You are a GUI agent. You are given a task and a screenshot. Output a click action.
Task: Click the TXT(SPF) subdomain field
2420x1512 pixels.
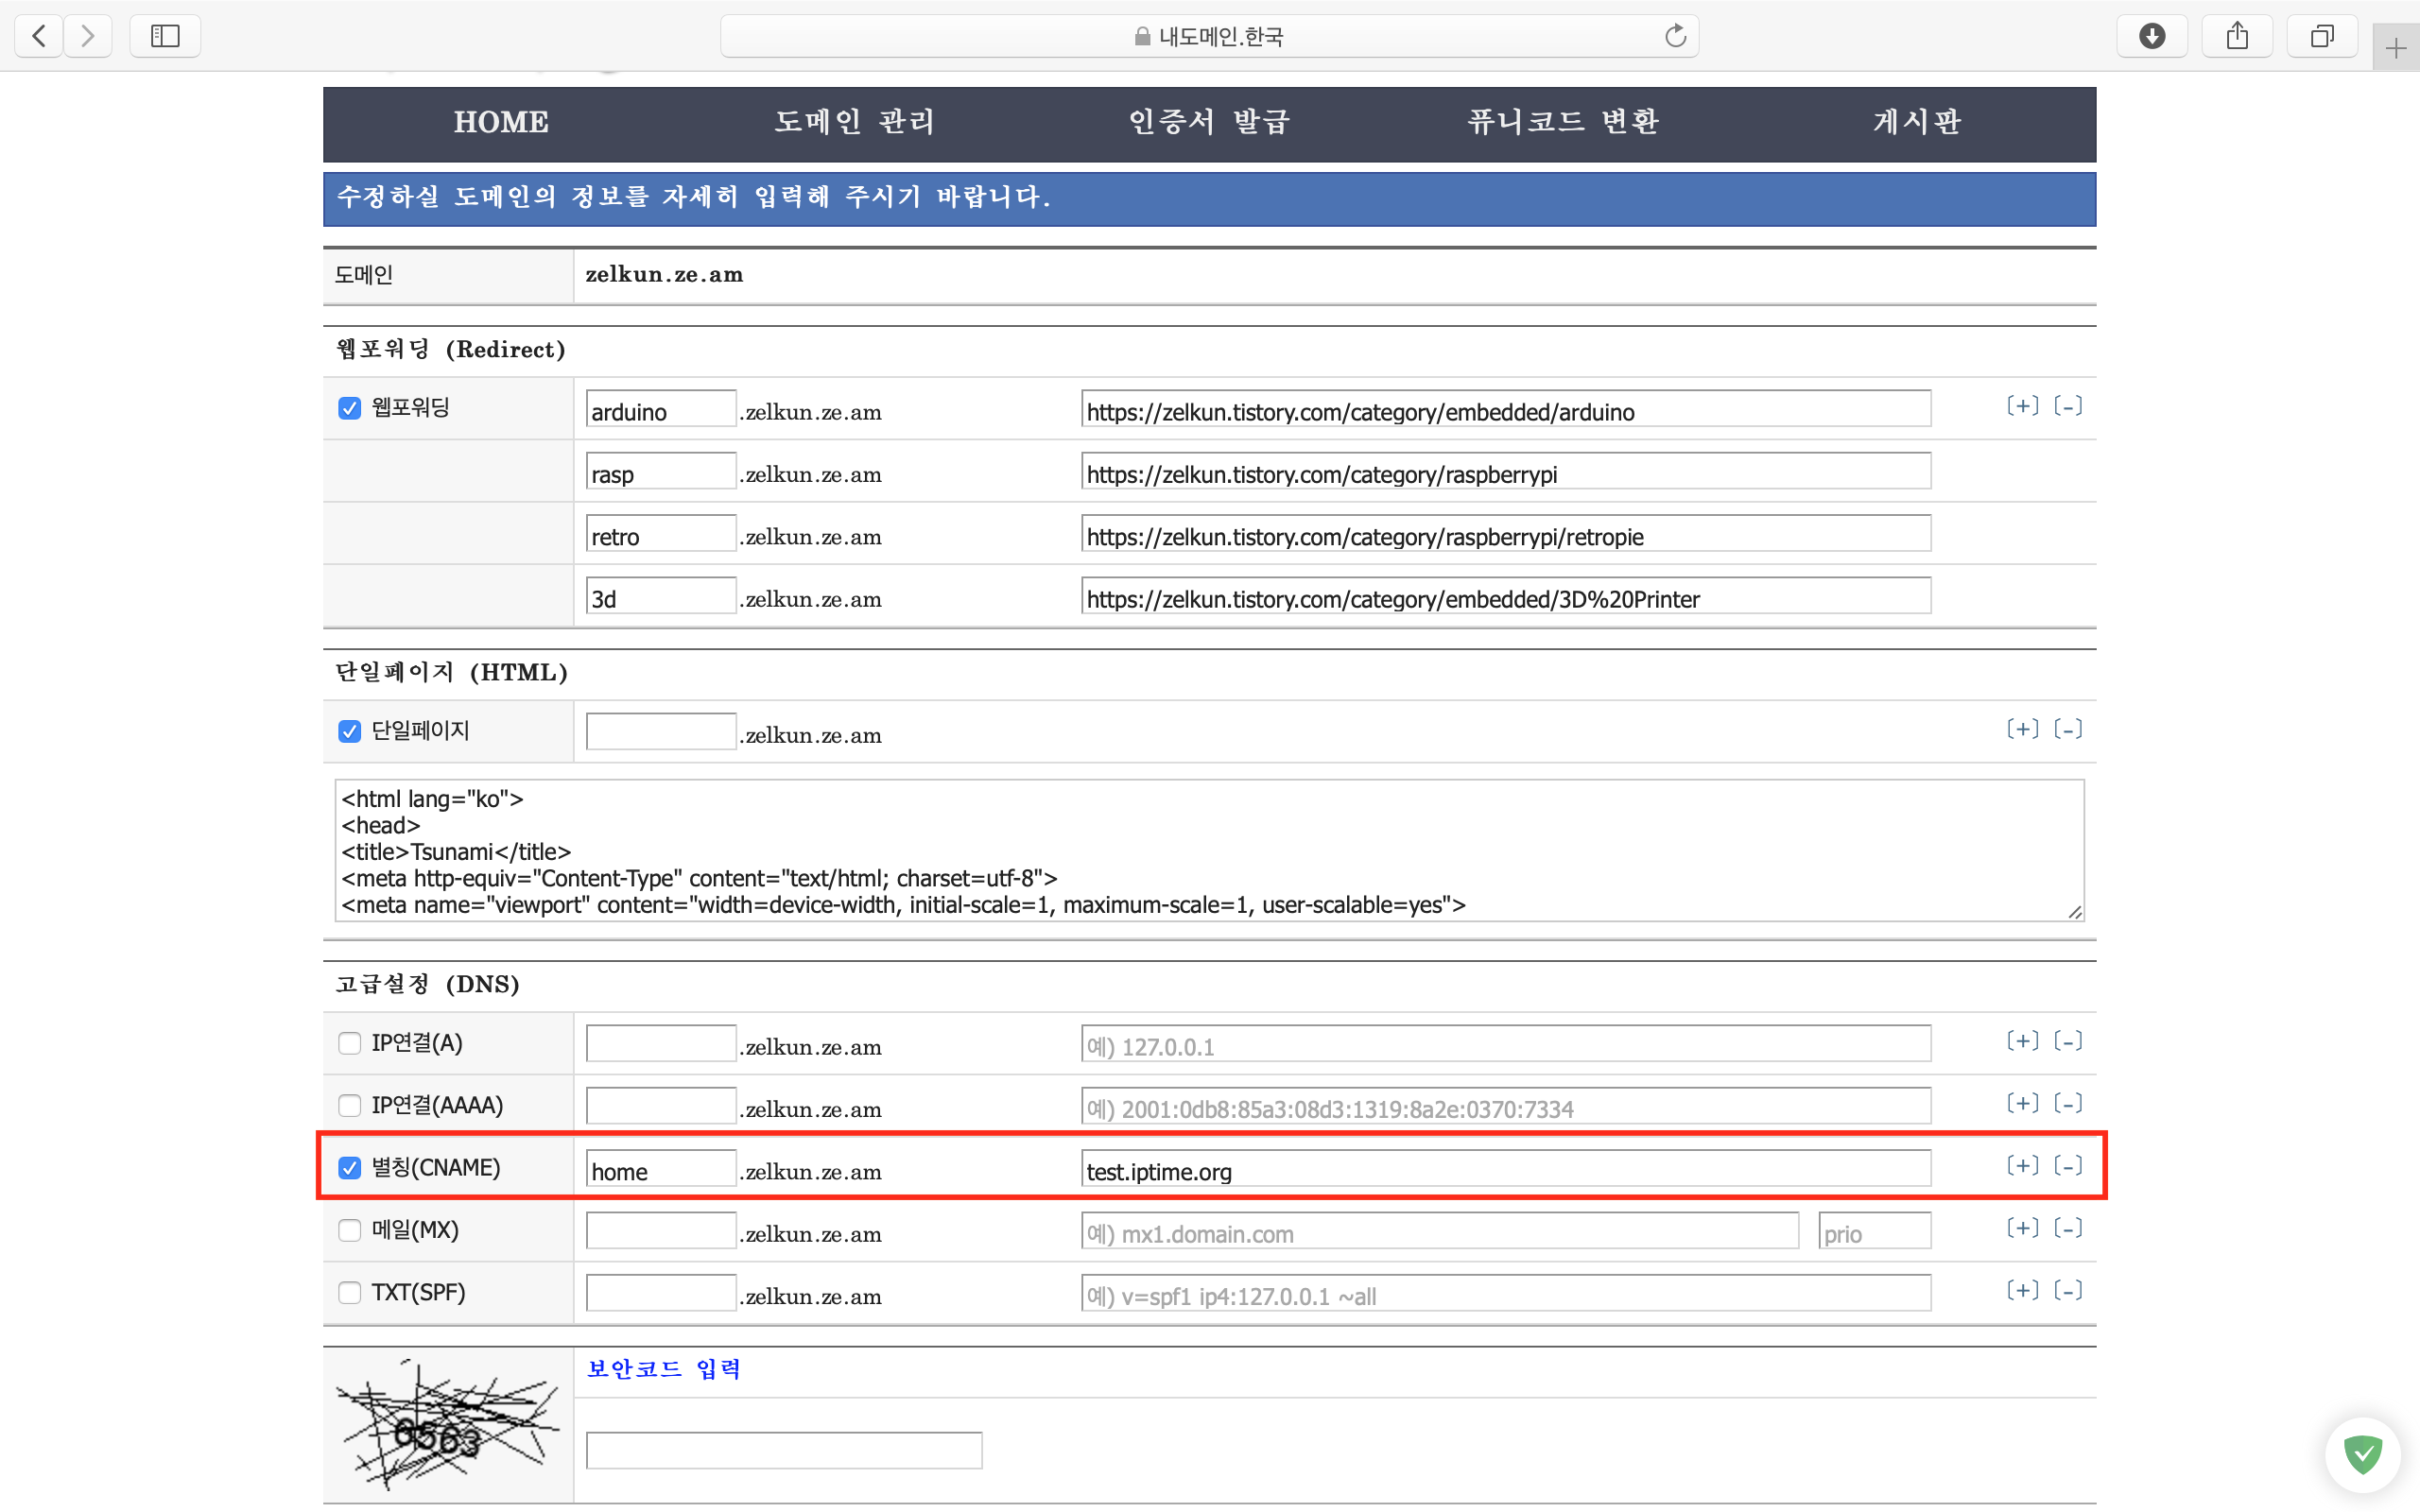point(661,1293)
